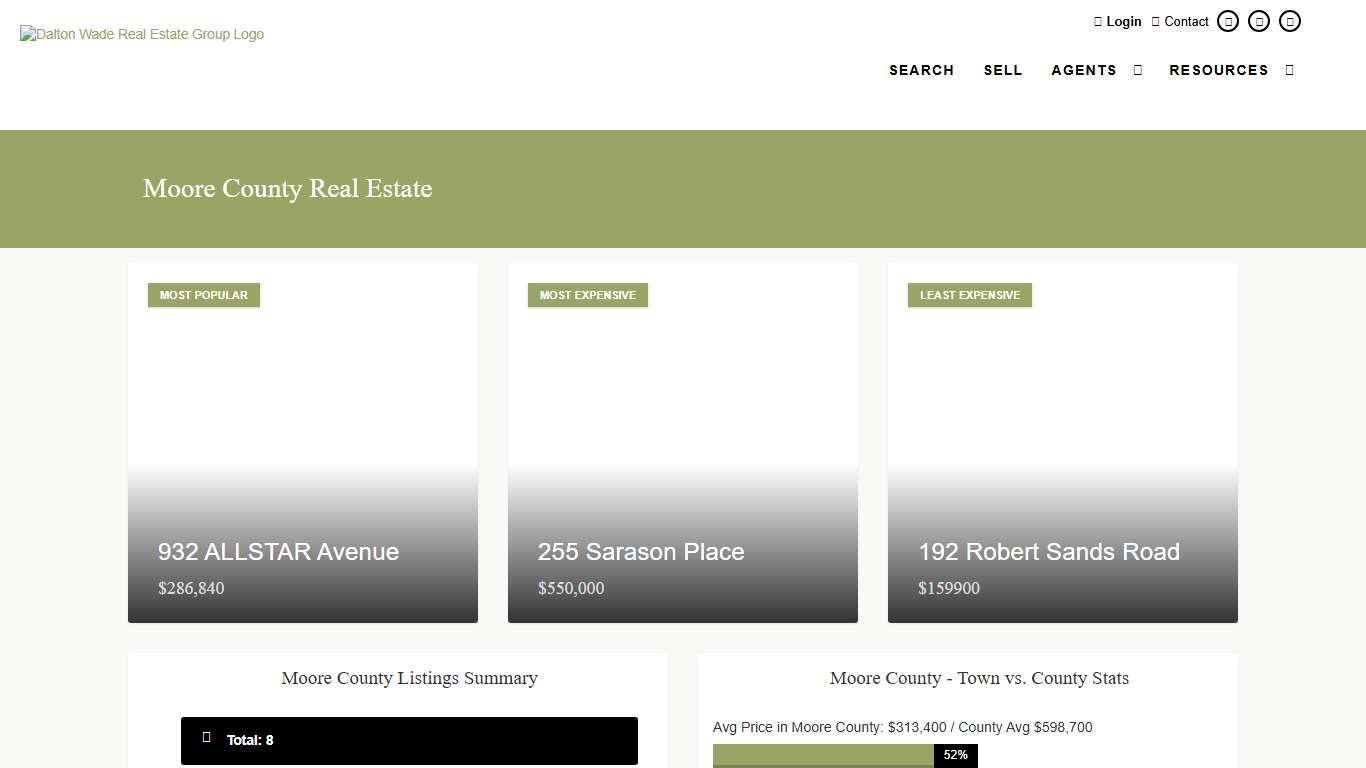1366x768 pixels.
Task: Click the icon beside AGENTS menu
Action: 1137,70
